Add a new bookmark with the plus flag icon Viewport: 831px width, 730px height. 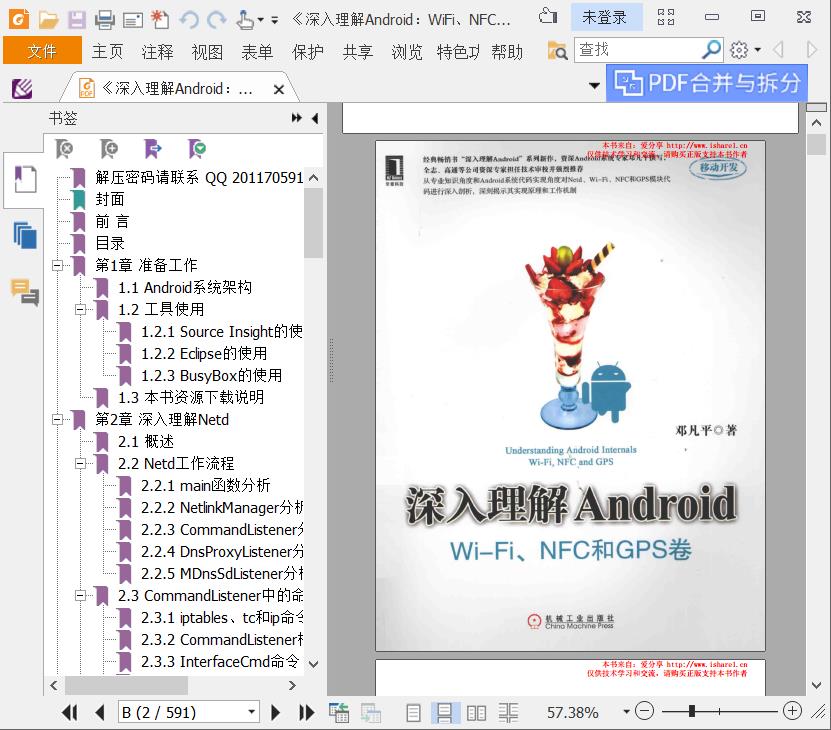click(x=109, y=149)
